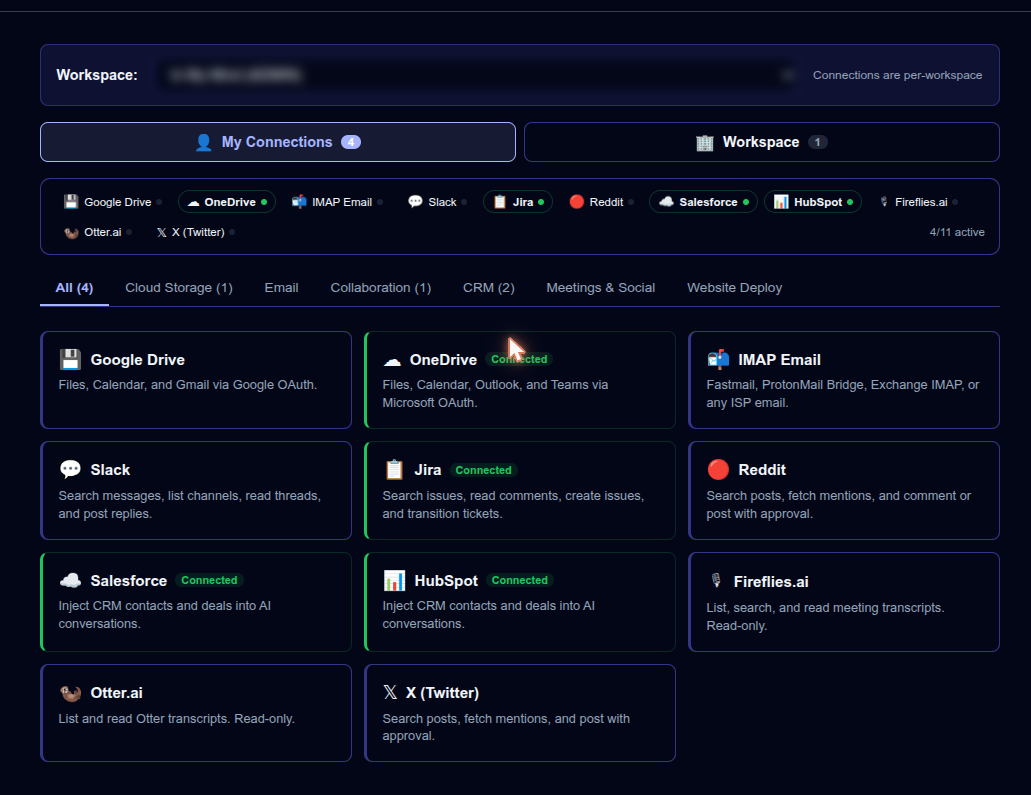Viewport: 1031px width, 795px height.
Task: Click the mailbox icon on IMAP Email card
Action: [x=718, y=359]
